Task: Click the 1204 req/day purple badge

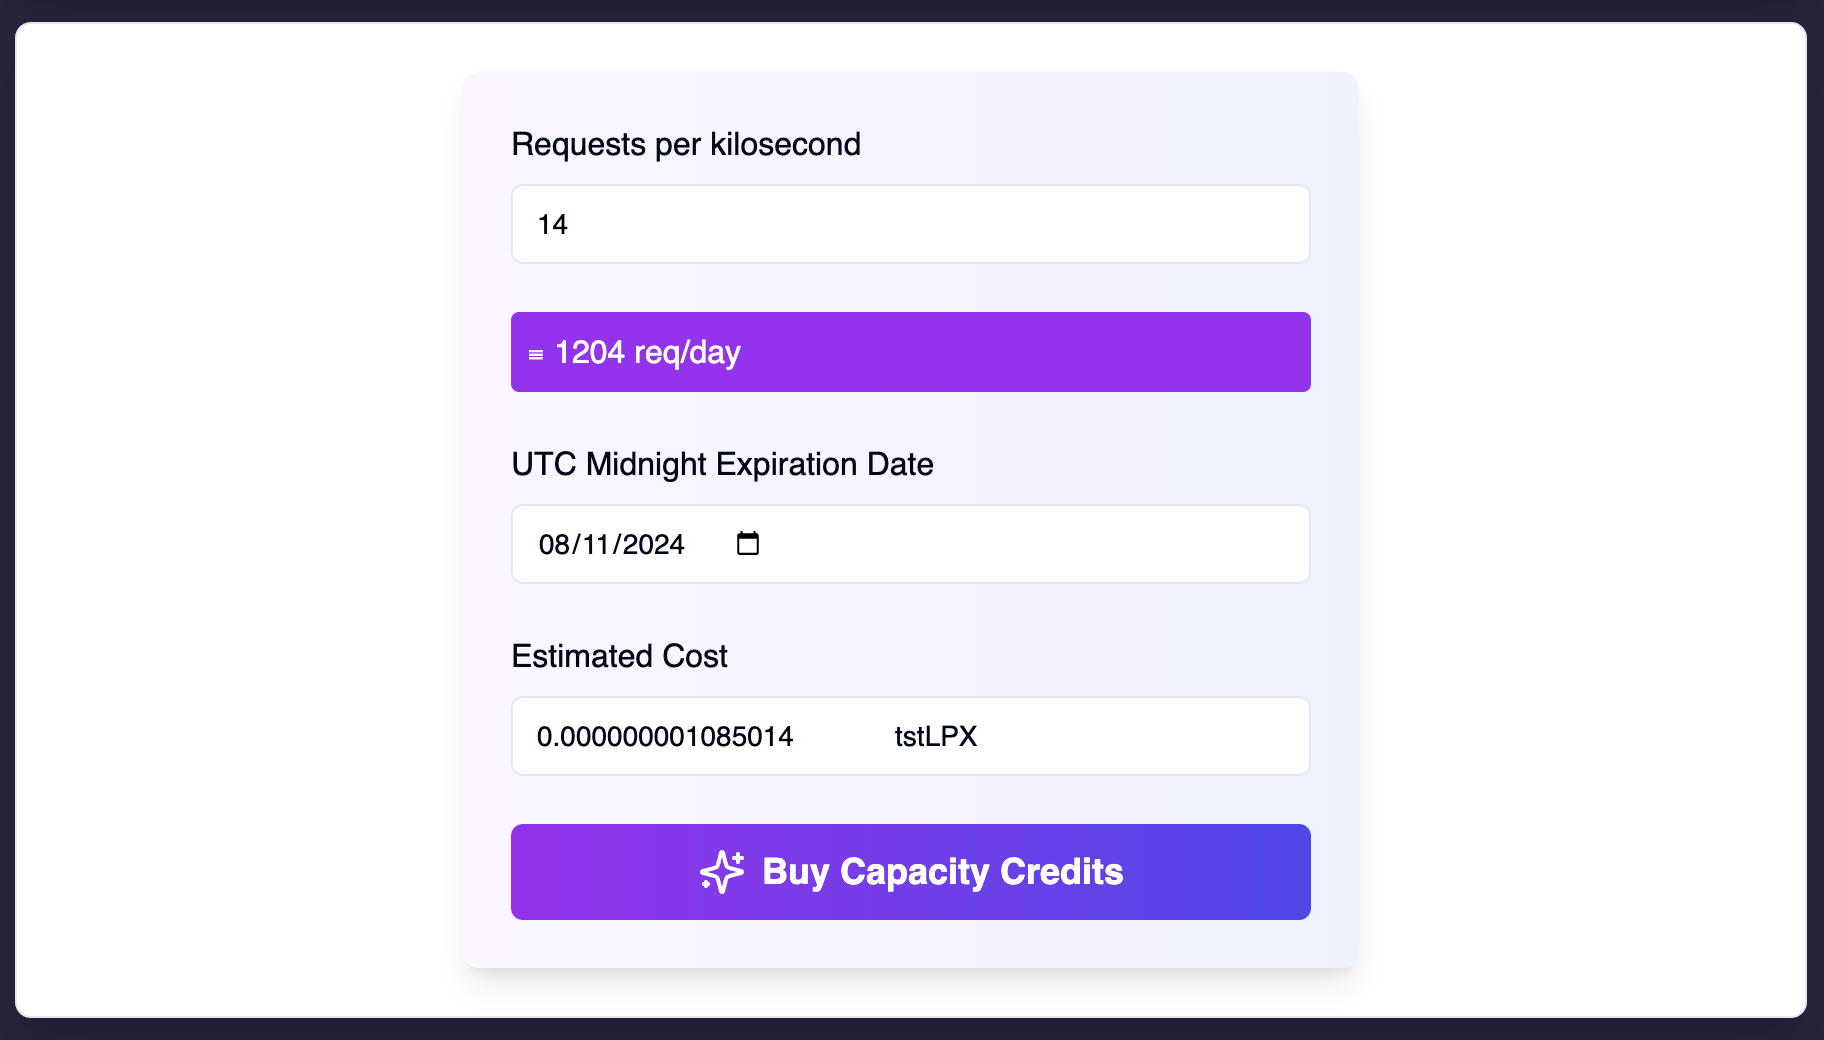Action: (x=910, y=352)
